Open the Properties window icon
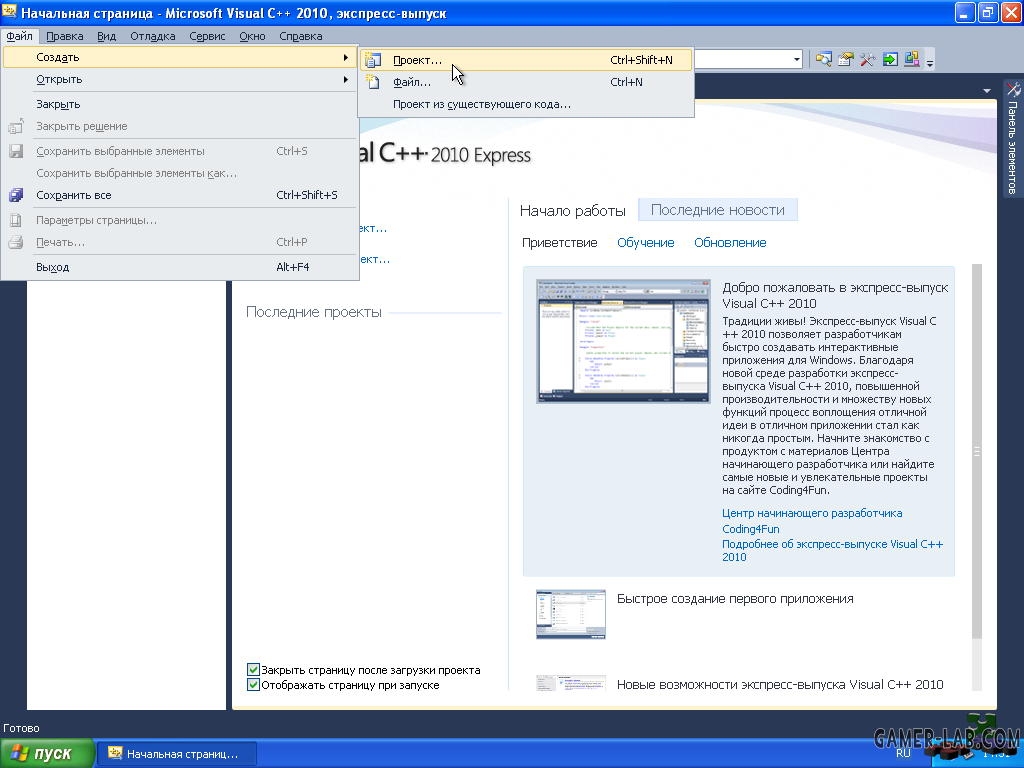The width and height of the screenshot is (1024, 768). (x=846, y=59)
